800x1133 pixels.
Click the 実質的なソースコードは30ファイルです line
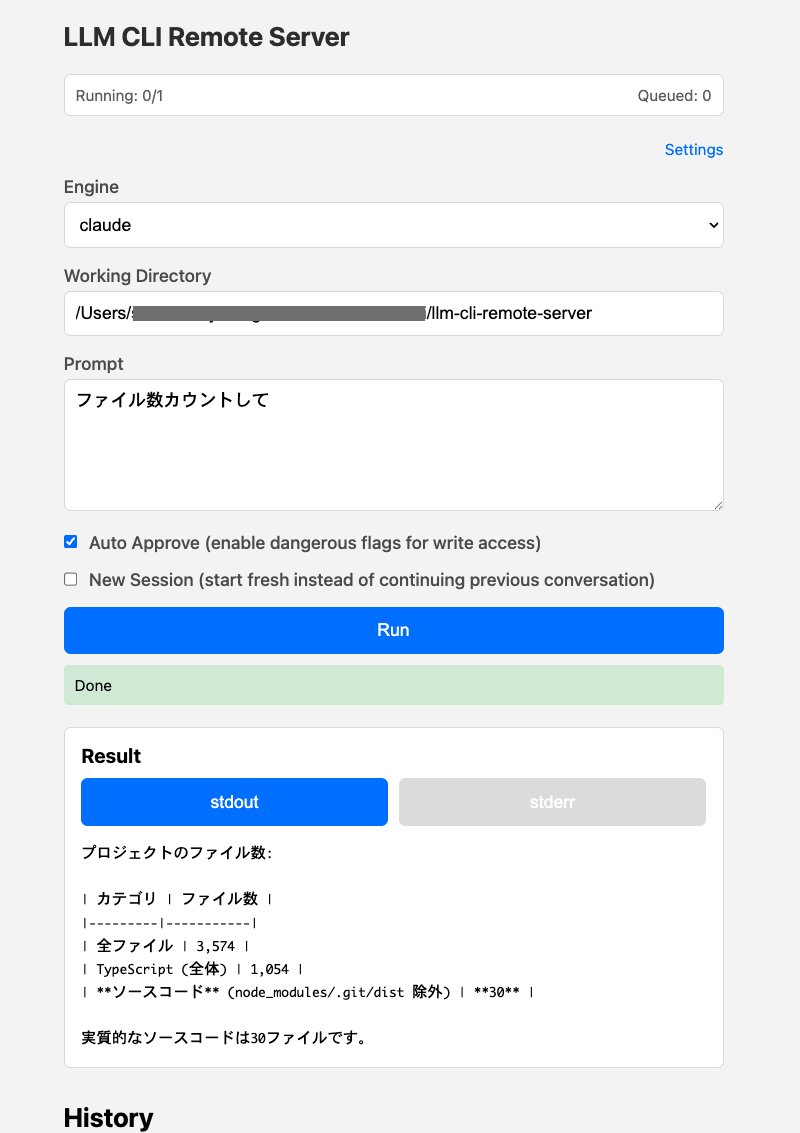click(x=225, y=1038)
